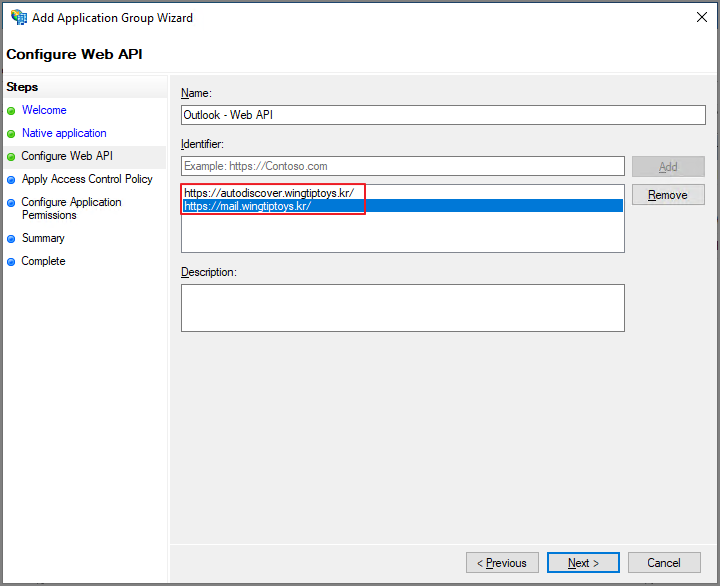Open the Welcome step link
Viewport: 720px width, 586px height.
point(44,110)
